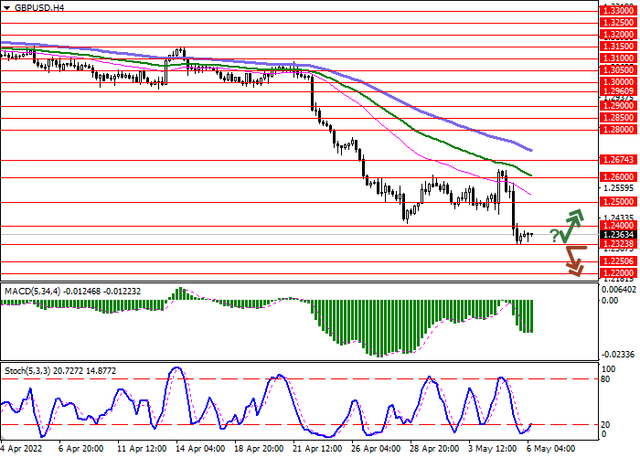This screenshot has width=640, height=457.
Task: Click the GBPUSD,H4 chart title
Action: tap(39, 8)
